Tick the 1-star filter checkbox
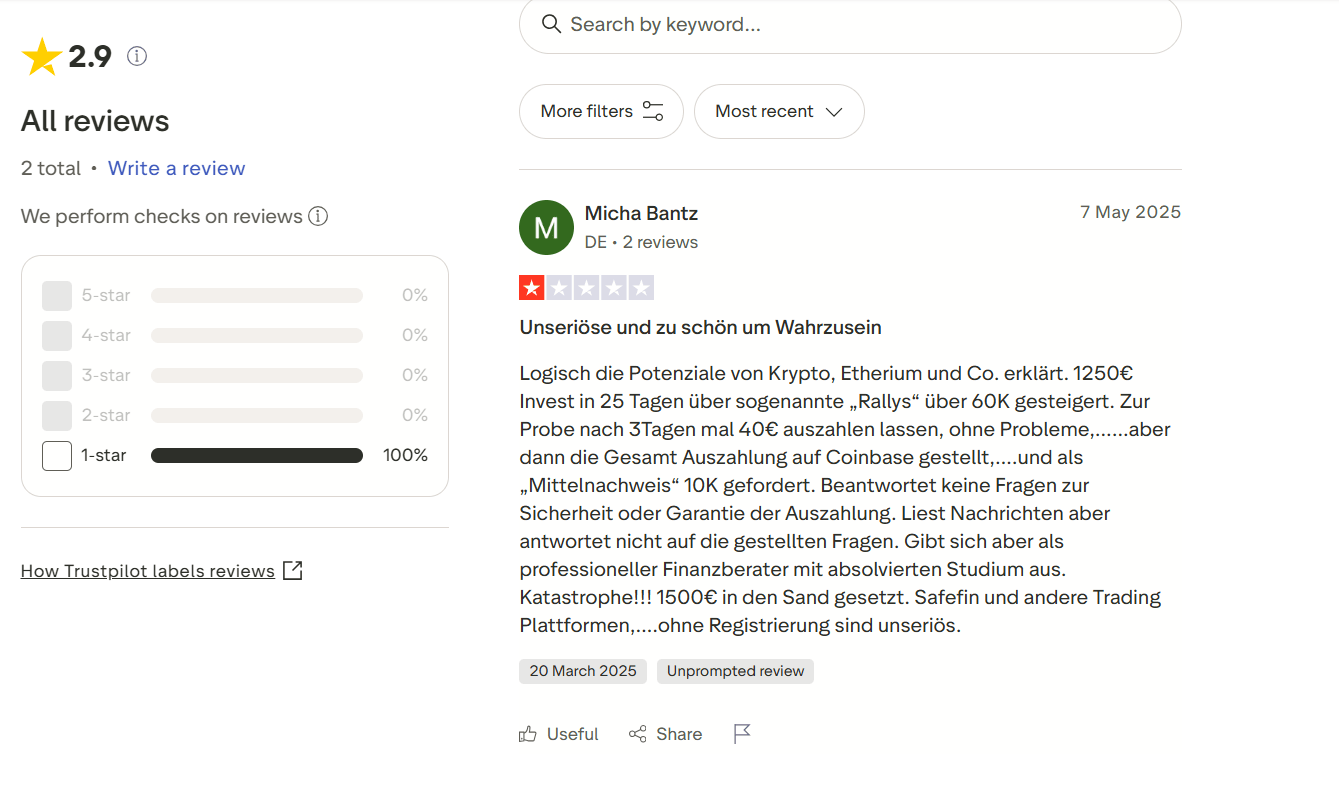The width and height of the screenshot is (1339, 788). (x=57, y=455)
